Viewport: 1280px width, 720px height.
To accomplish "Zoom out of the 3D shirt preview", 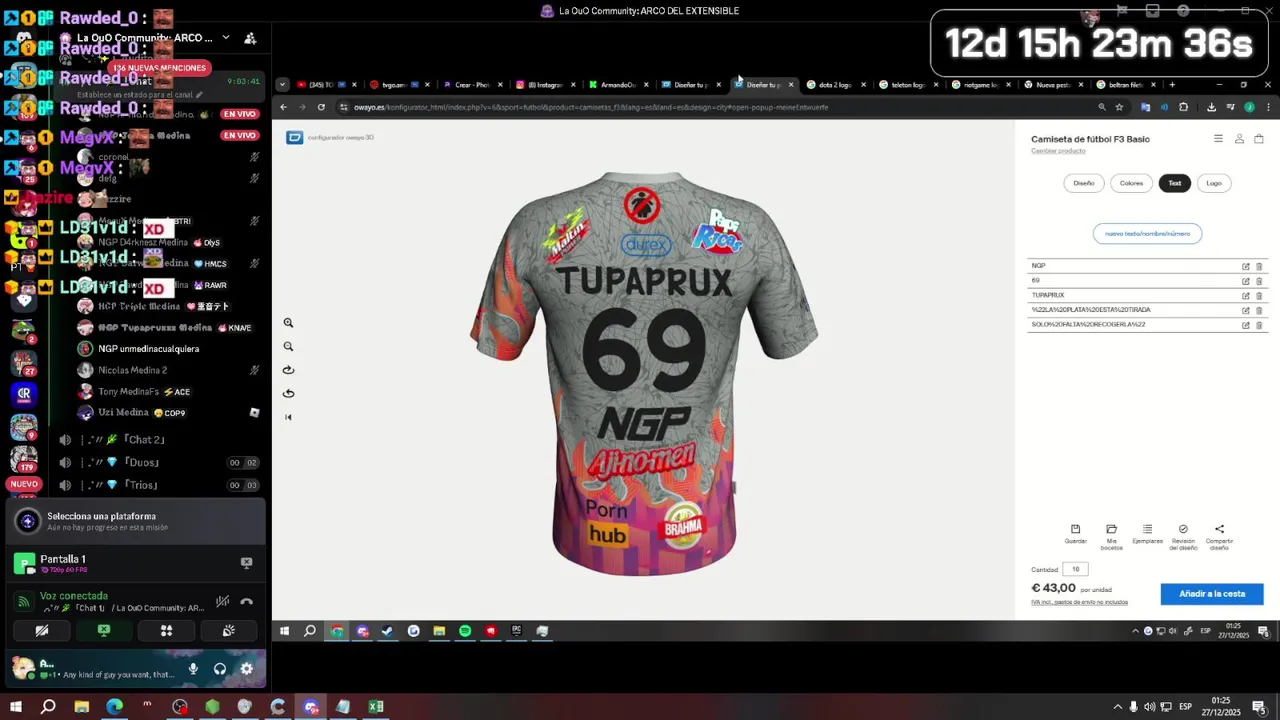I will tap(288, 346).
